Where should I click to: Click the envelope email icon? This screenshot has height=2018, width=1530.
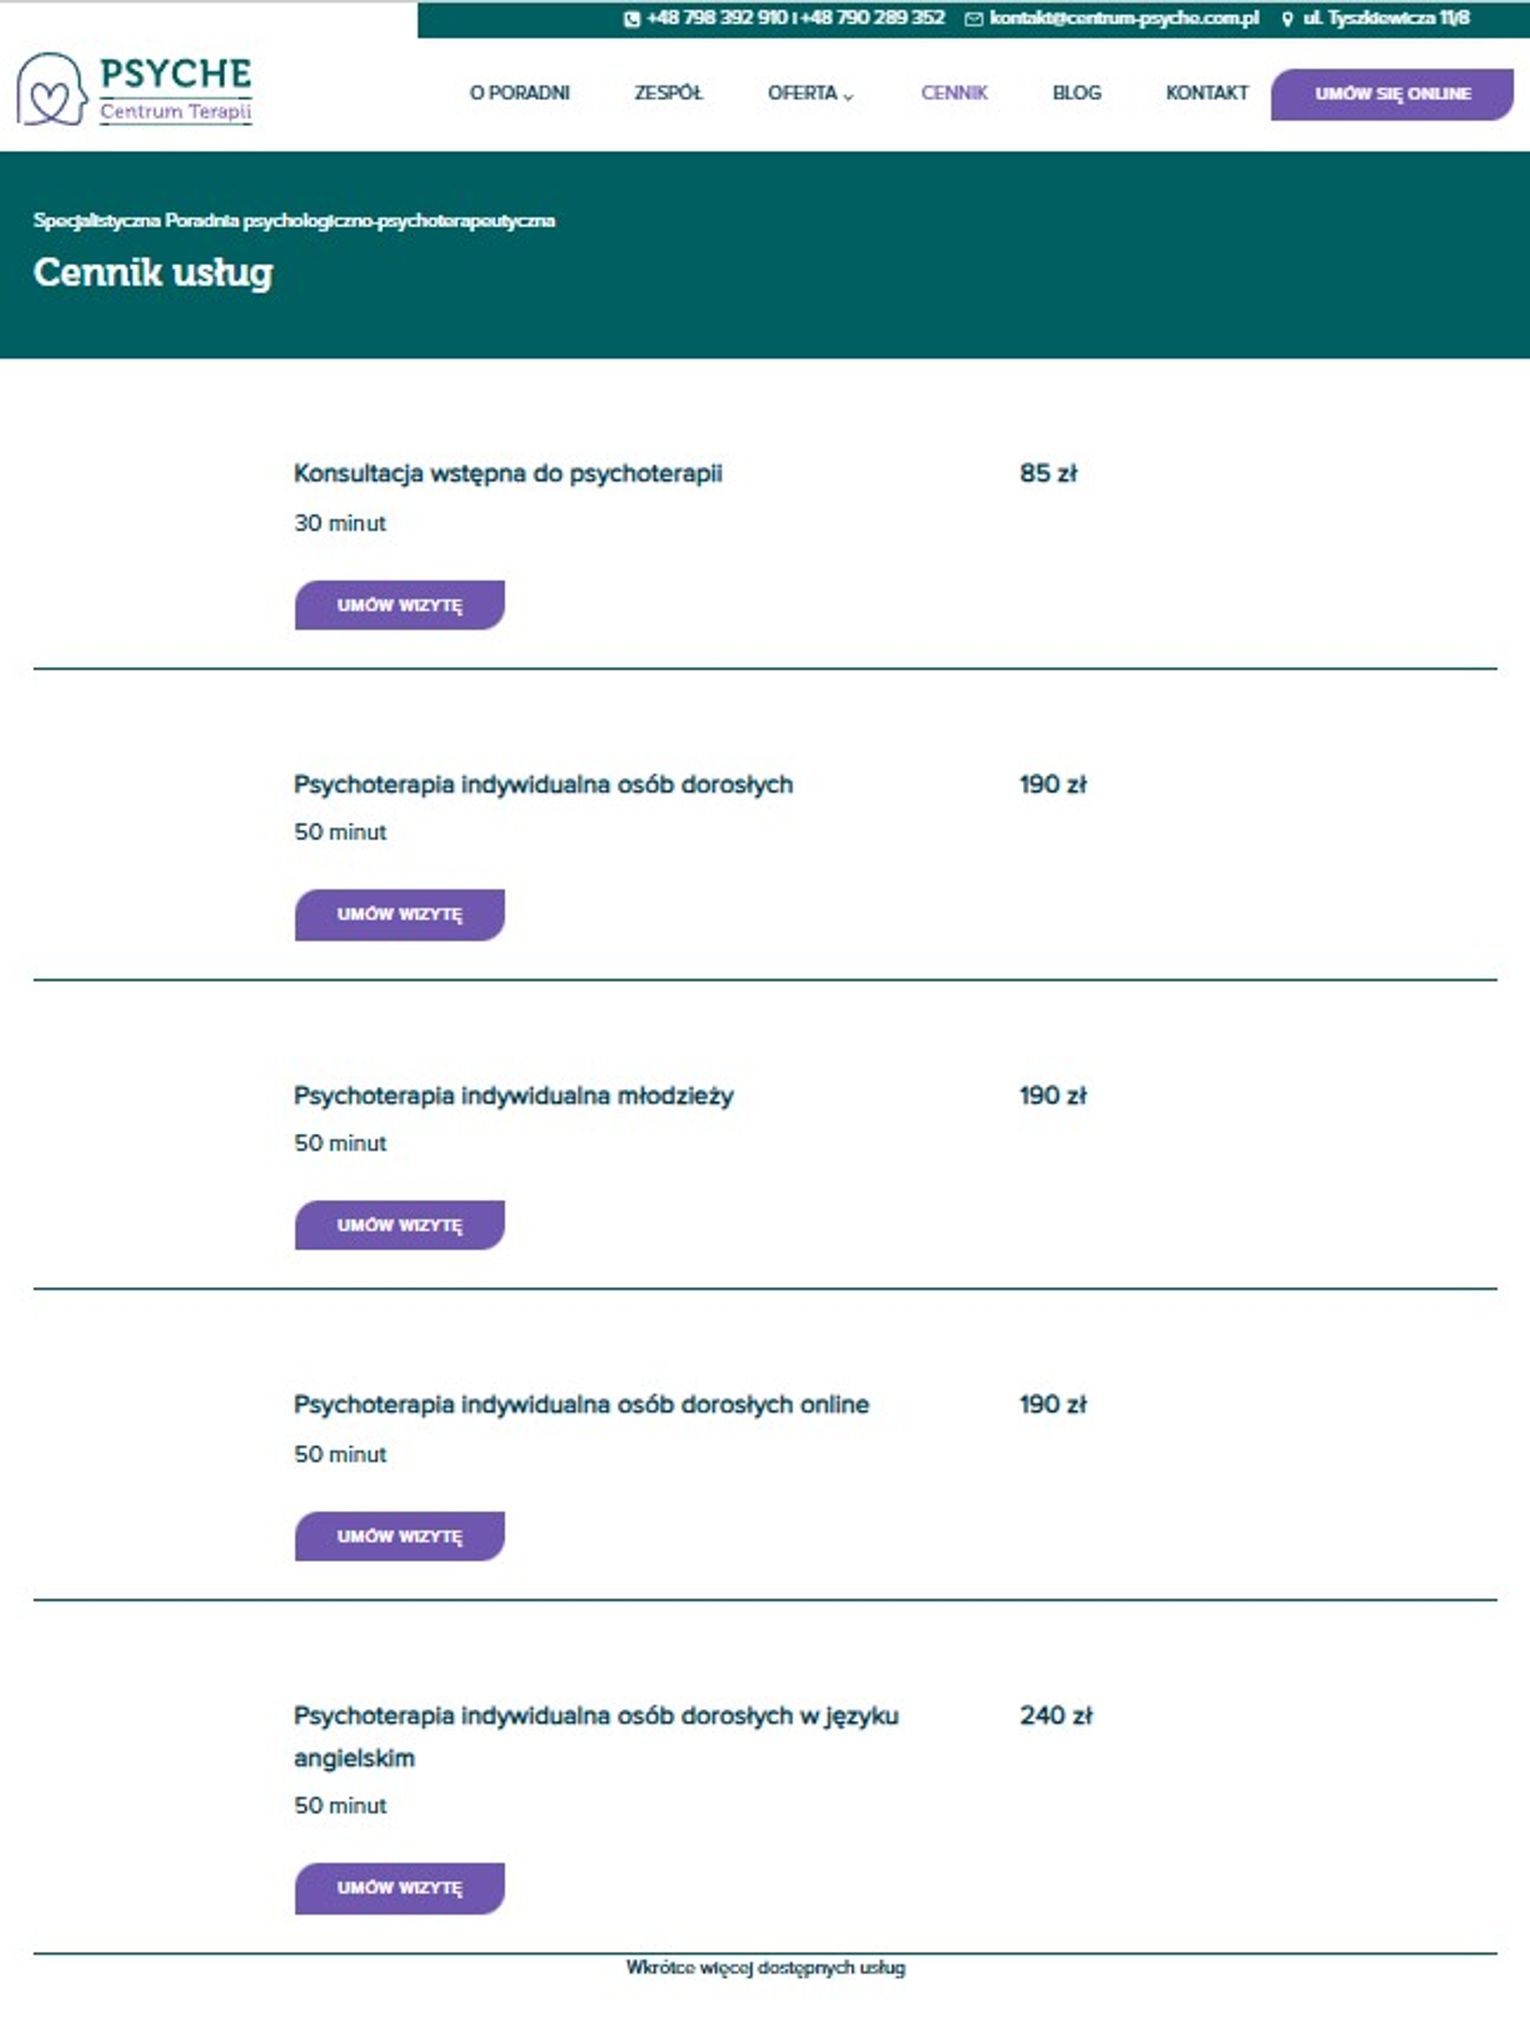pos(973,19)
